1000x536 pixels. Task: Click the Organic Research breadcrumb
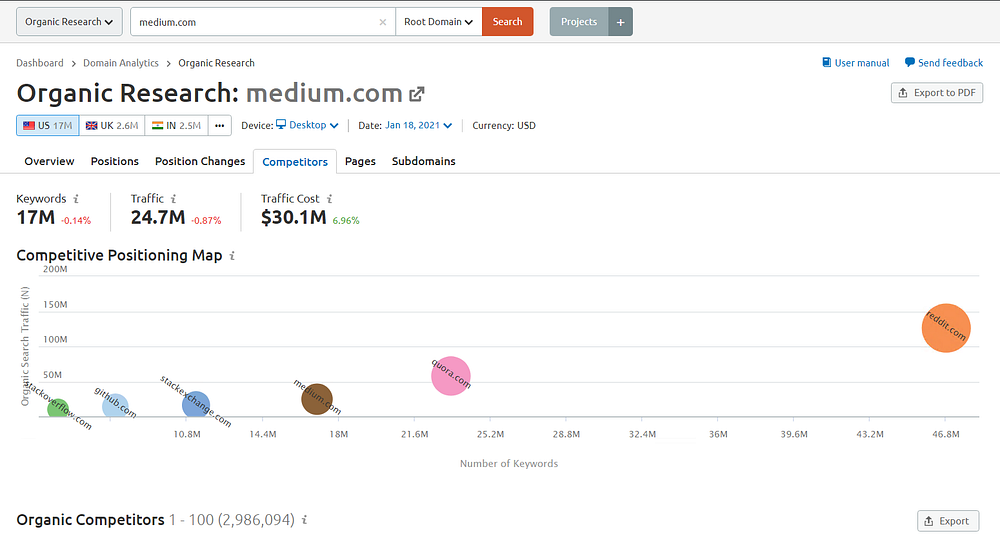pyautogui.click(x=216, y=63)
